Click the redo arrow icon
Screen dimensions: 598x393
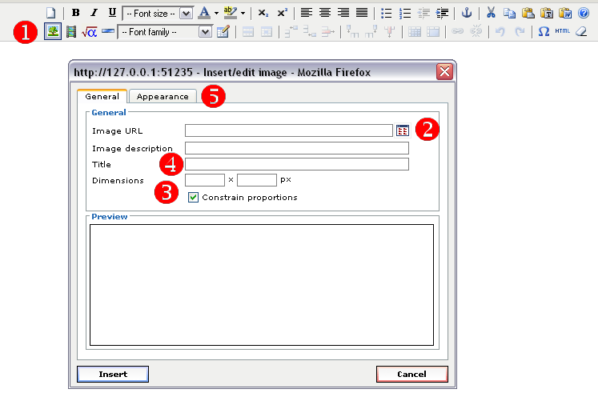coord(519,32)
